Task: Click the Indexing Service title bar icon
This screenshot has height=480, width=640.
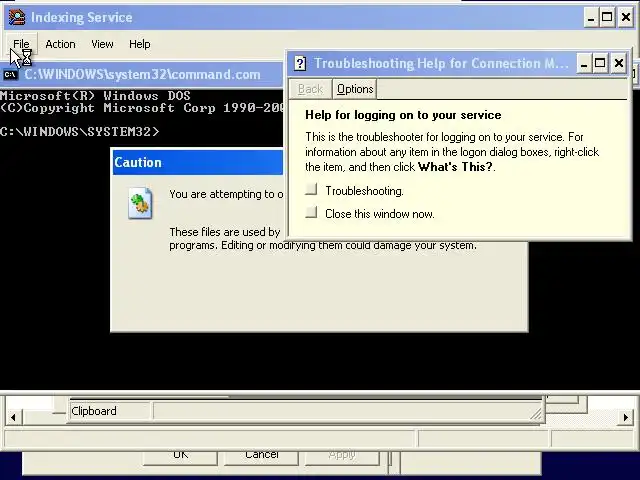Action: point(17,17)
